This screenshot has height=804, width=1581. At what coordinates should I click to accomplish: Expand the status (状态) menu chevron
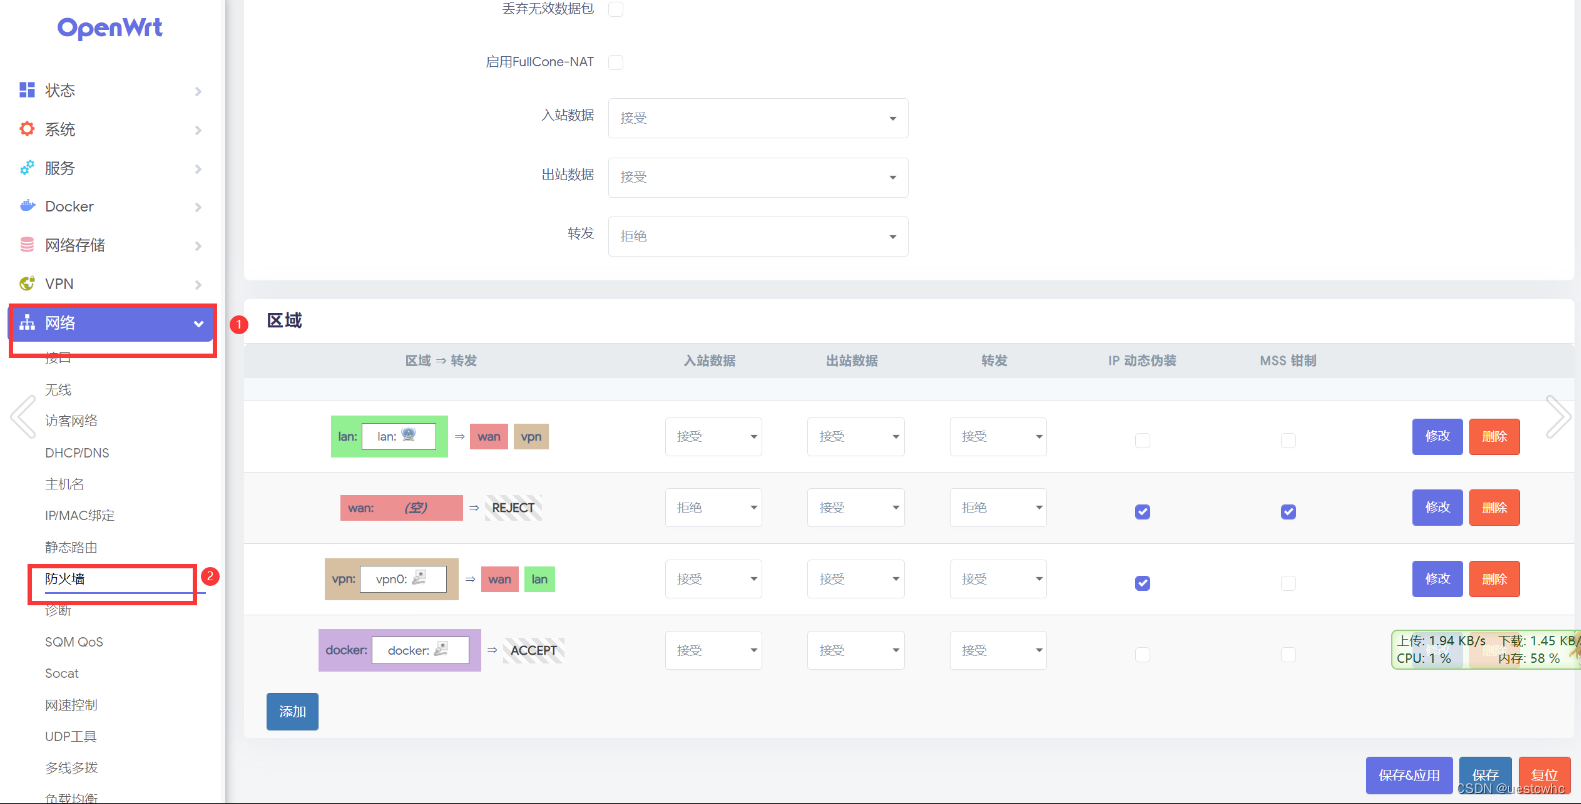pos(198,91)
